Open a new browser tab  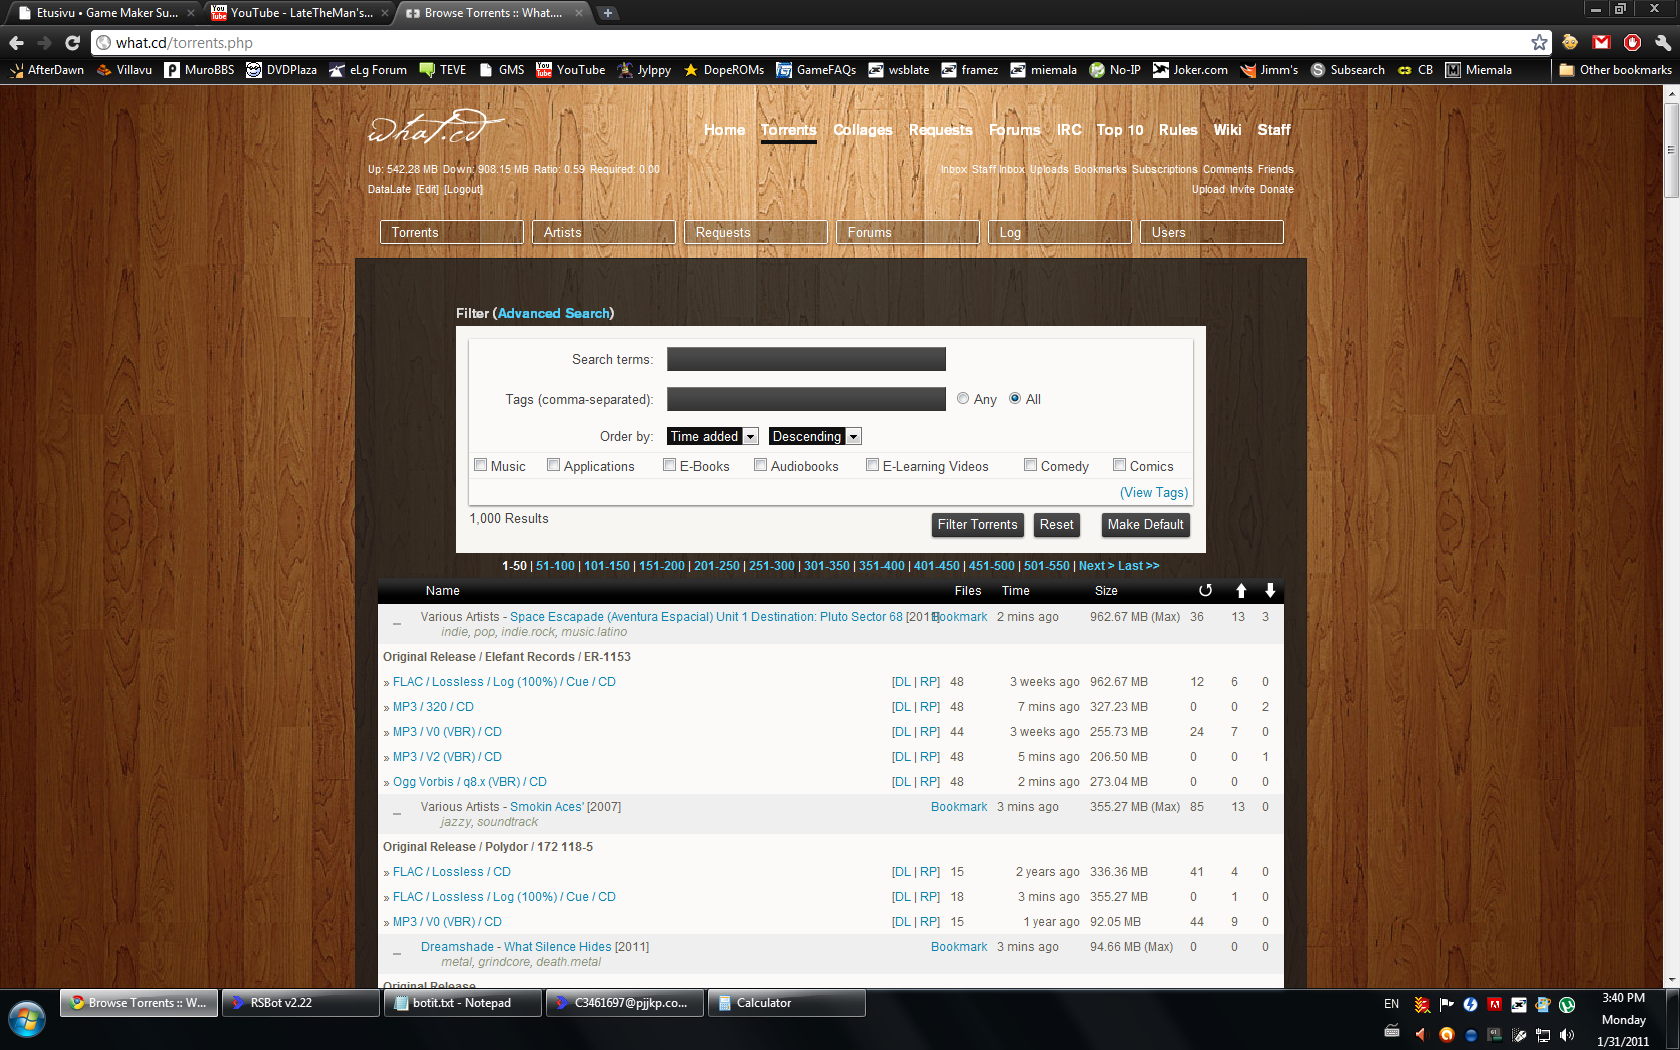(607, 13)
